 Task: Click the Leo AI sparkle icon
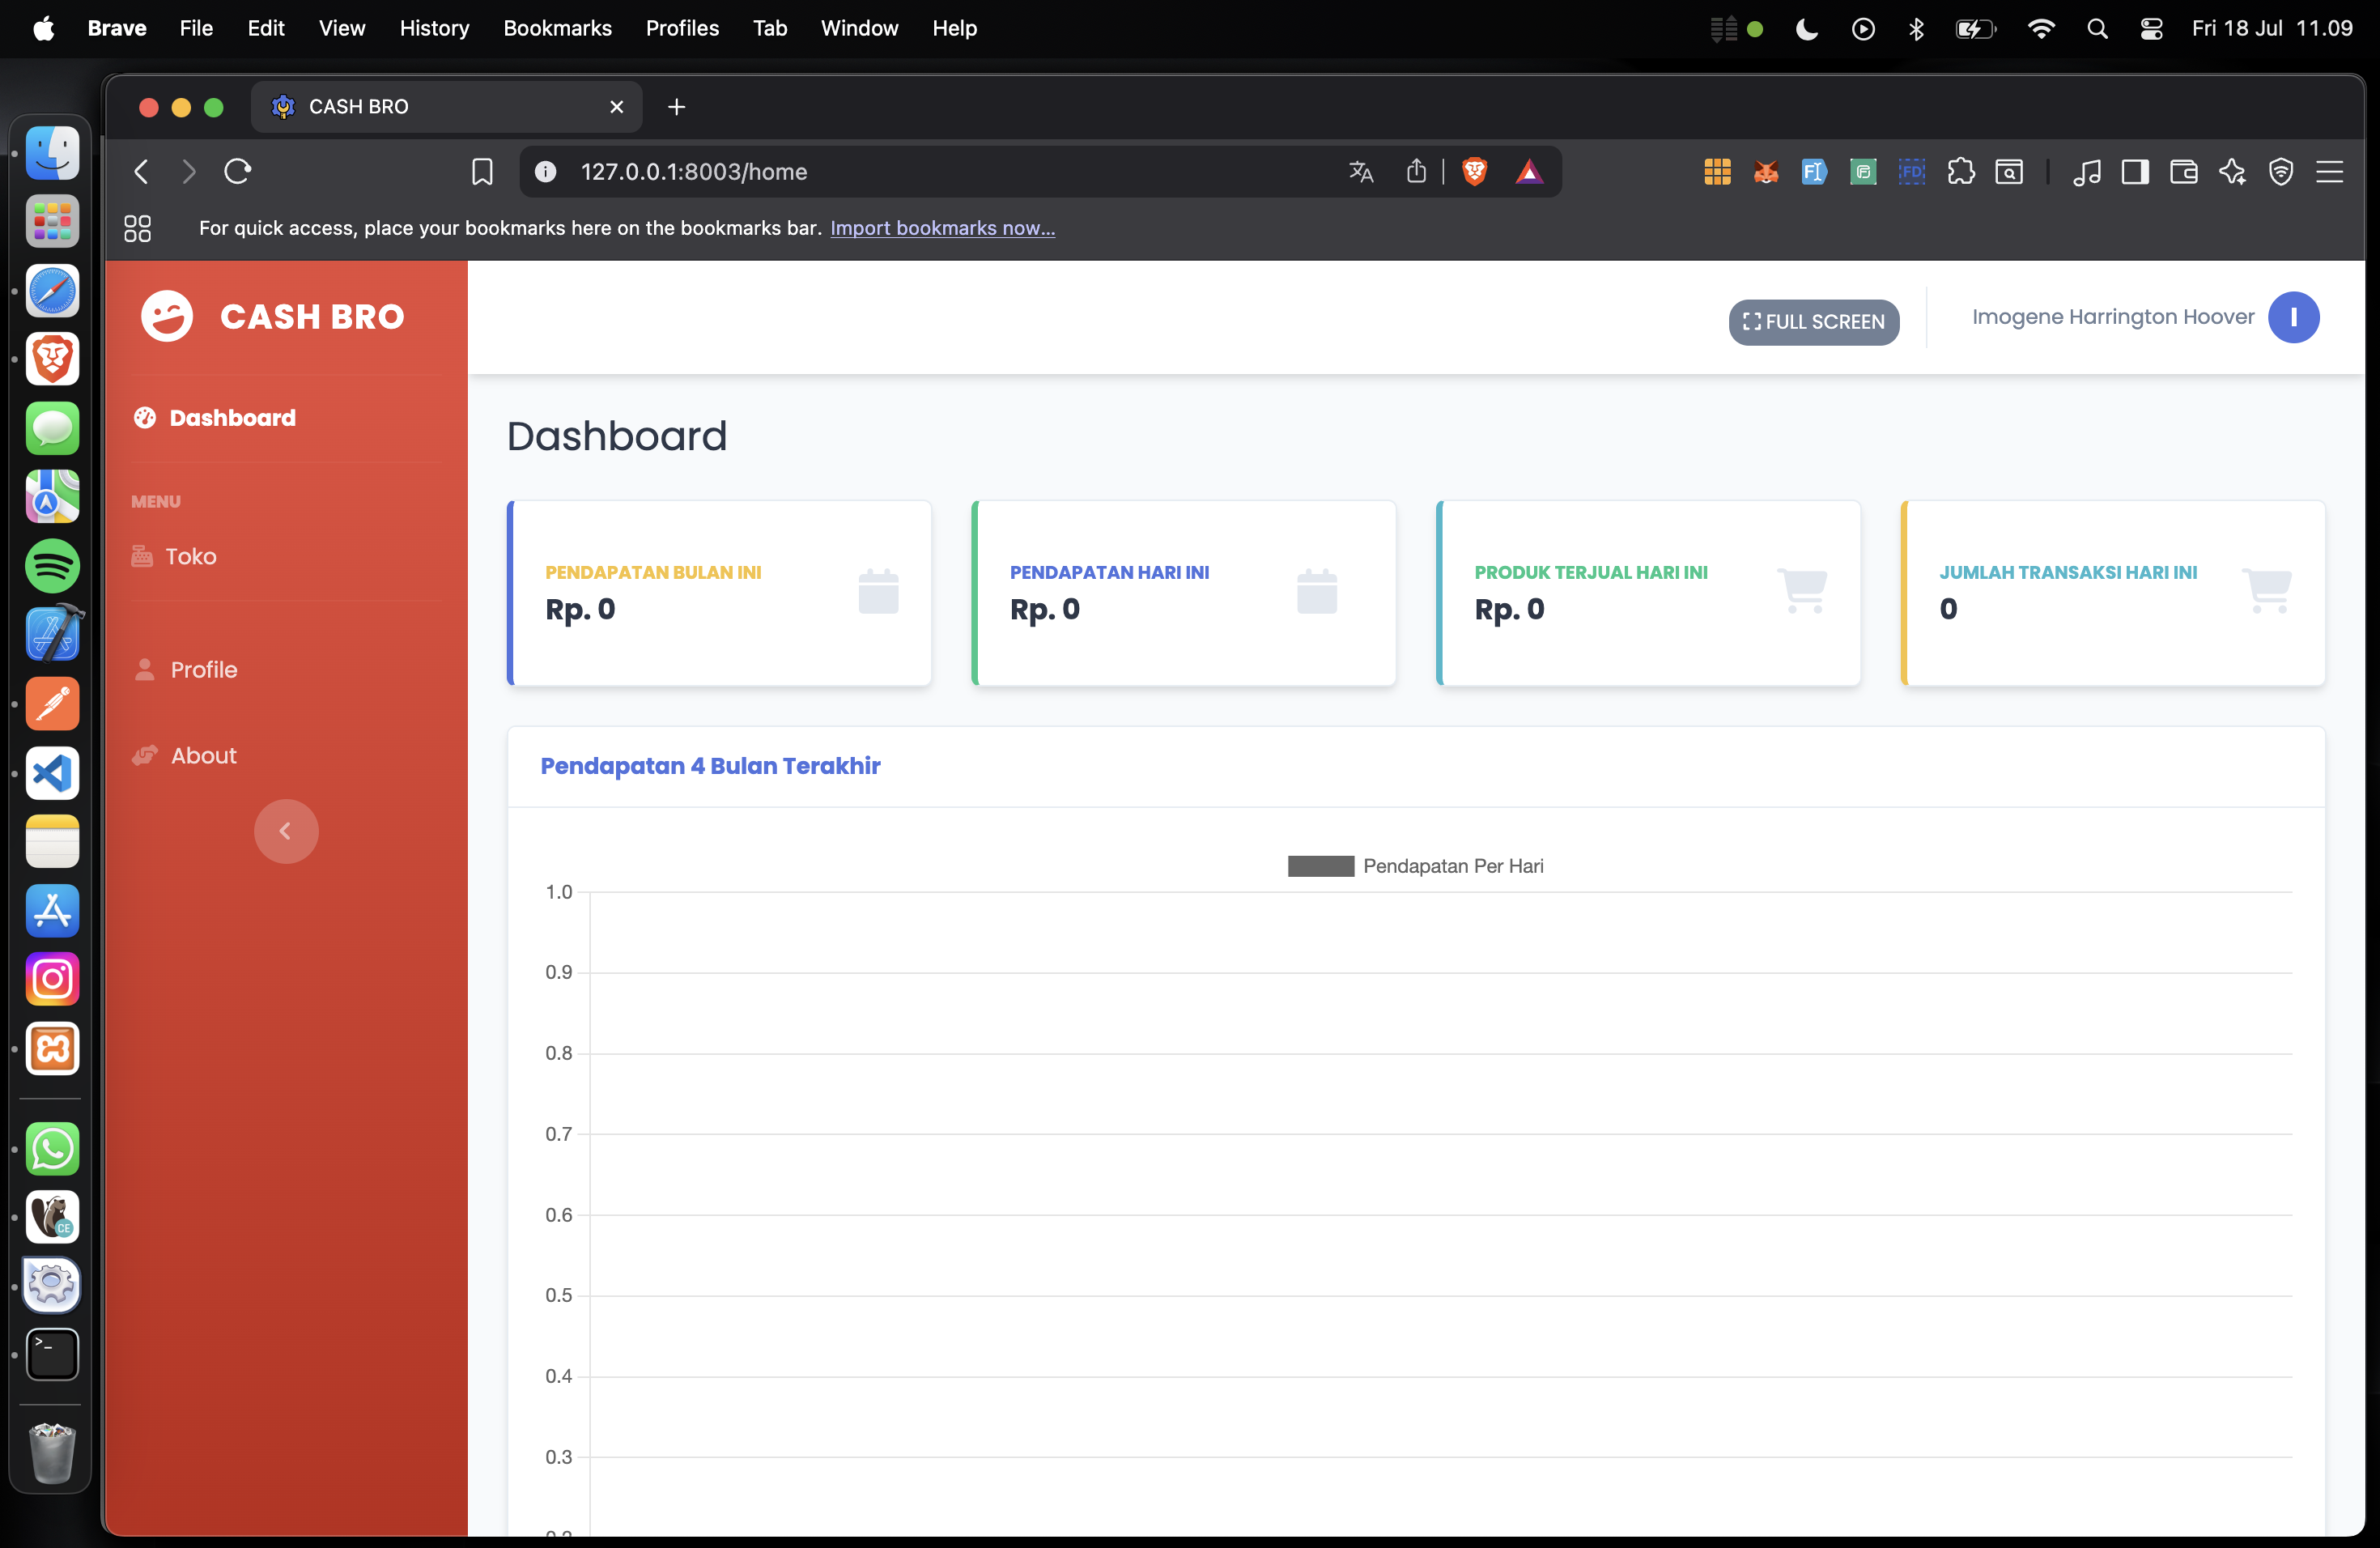(x=2232, y=172)
